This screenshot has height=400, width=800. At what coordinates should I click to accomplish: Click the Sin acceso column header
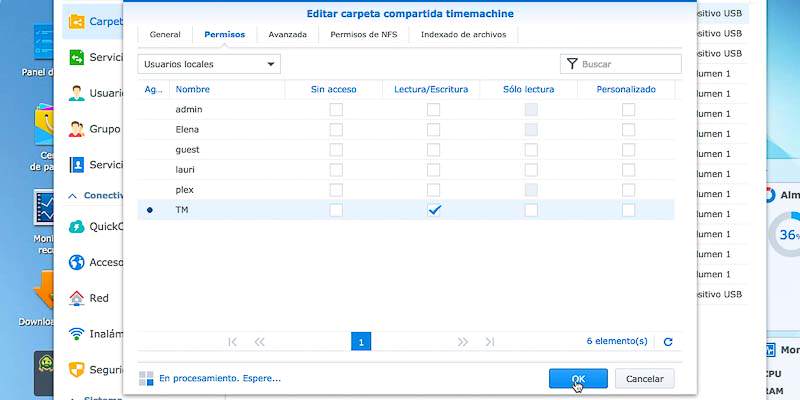pos(334,89)
